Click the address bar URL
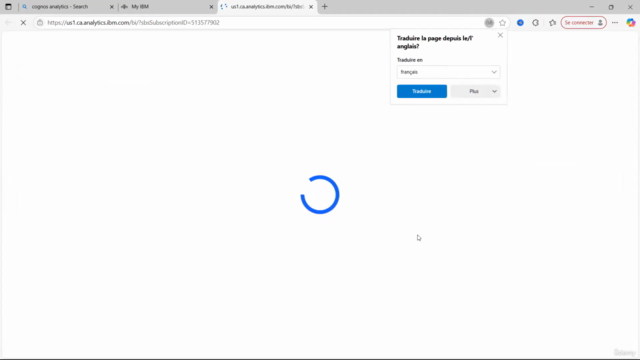This screenshot has height=360, width=640. point(133,22)
